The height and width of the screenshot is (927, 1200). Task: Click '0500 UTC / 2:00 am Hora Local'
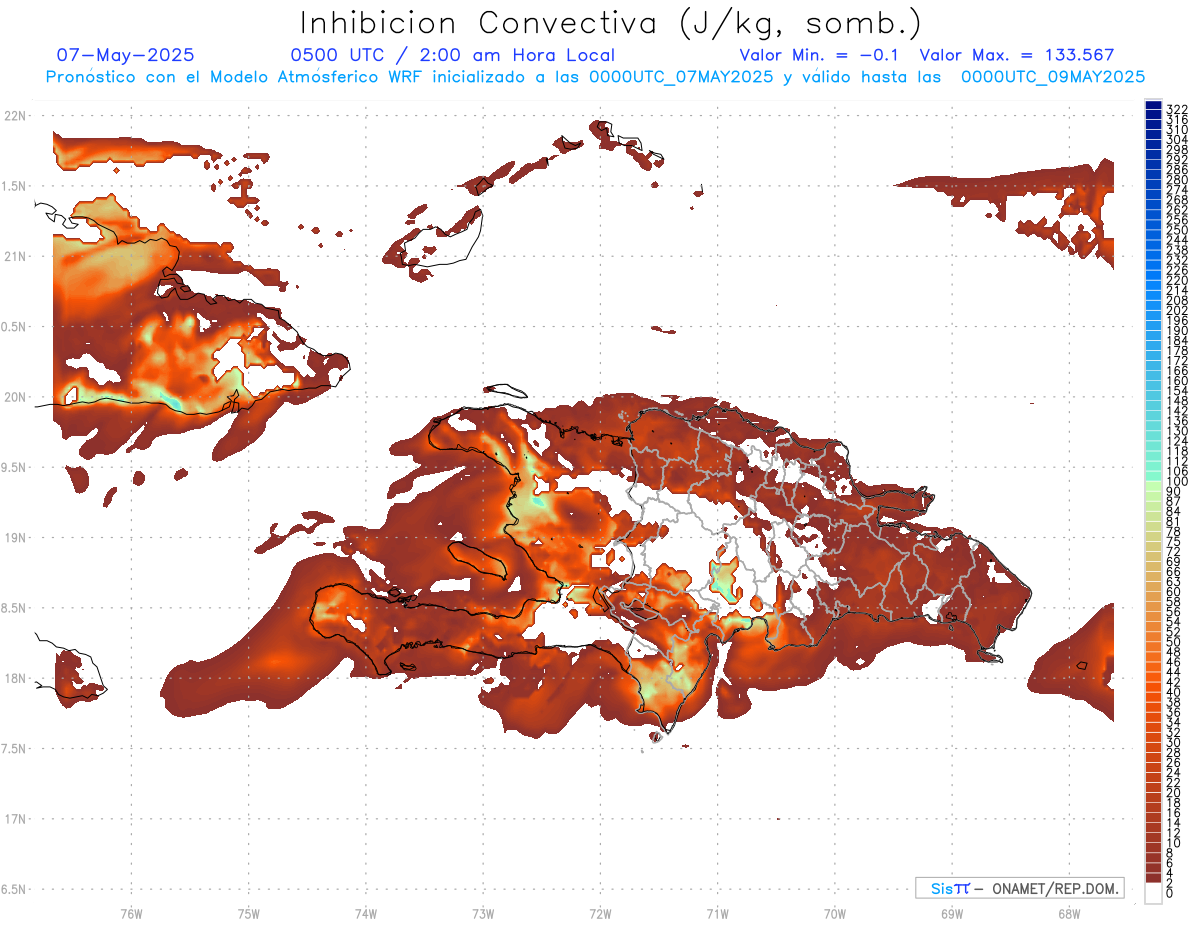[x=452, y=55]
